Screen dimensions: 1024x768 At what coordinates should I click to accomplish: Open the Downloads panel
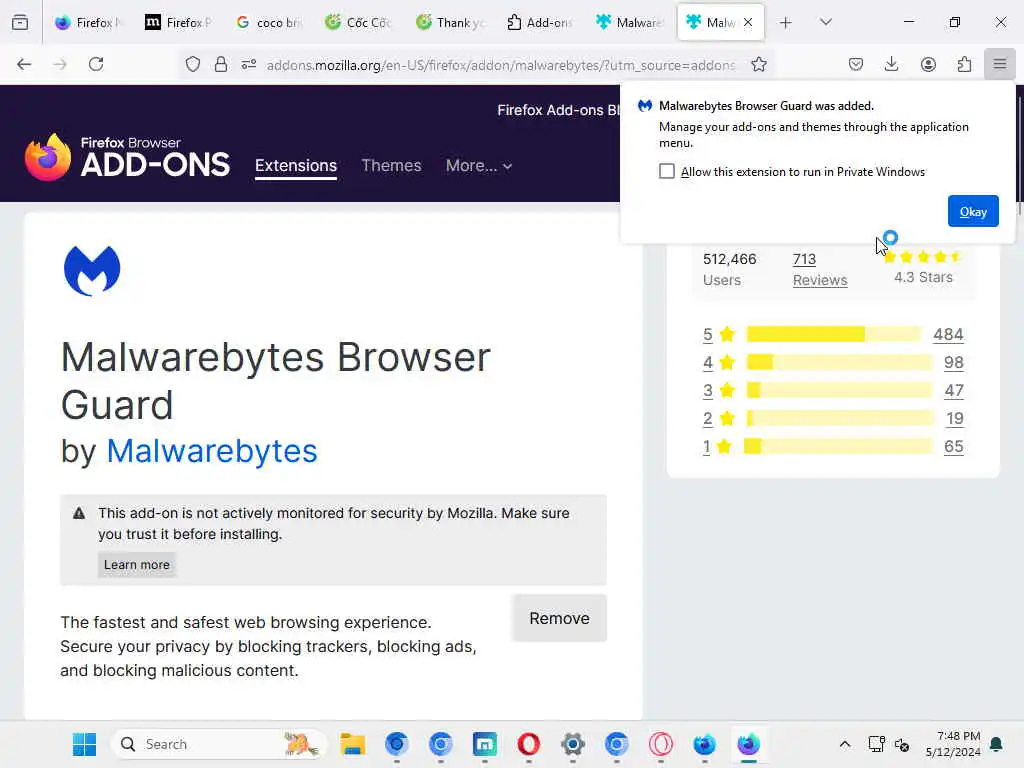891,64
